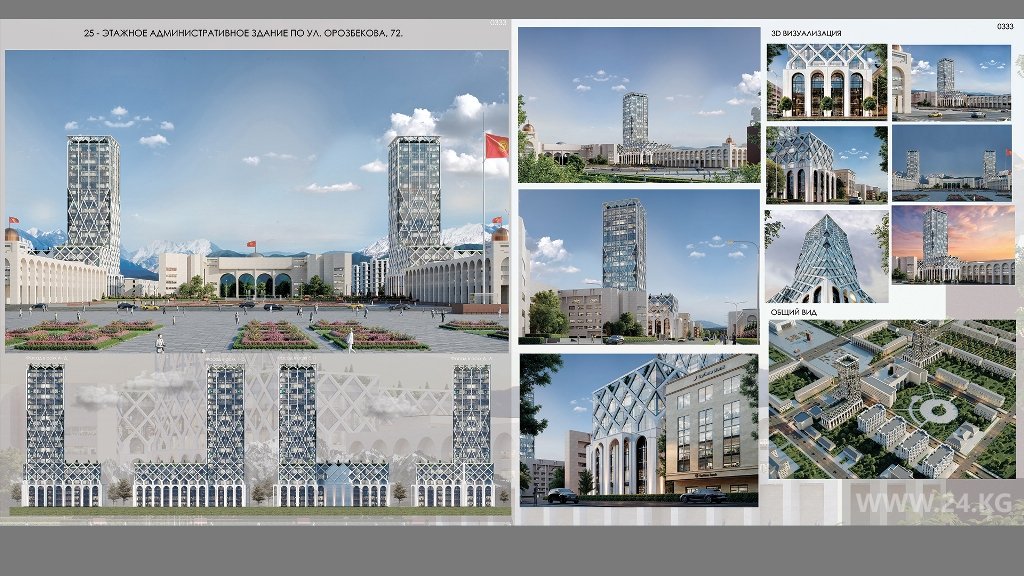The image size is (1024, 576).
Task: Click the middle column's top tower render
Action: pos(638,105)
